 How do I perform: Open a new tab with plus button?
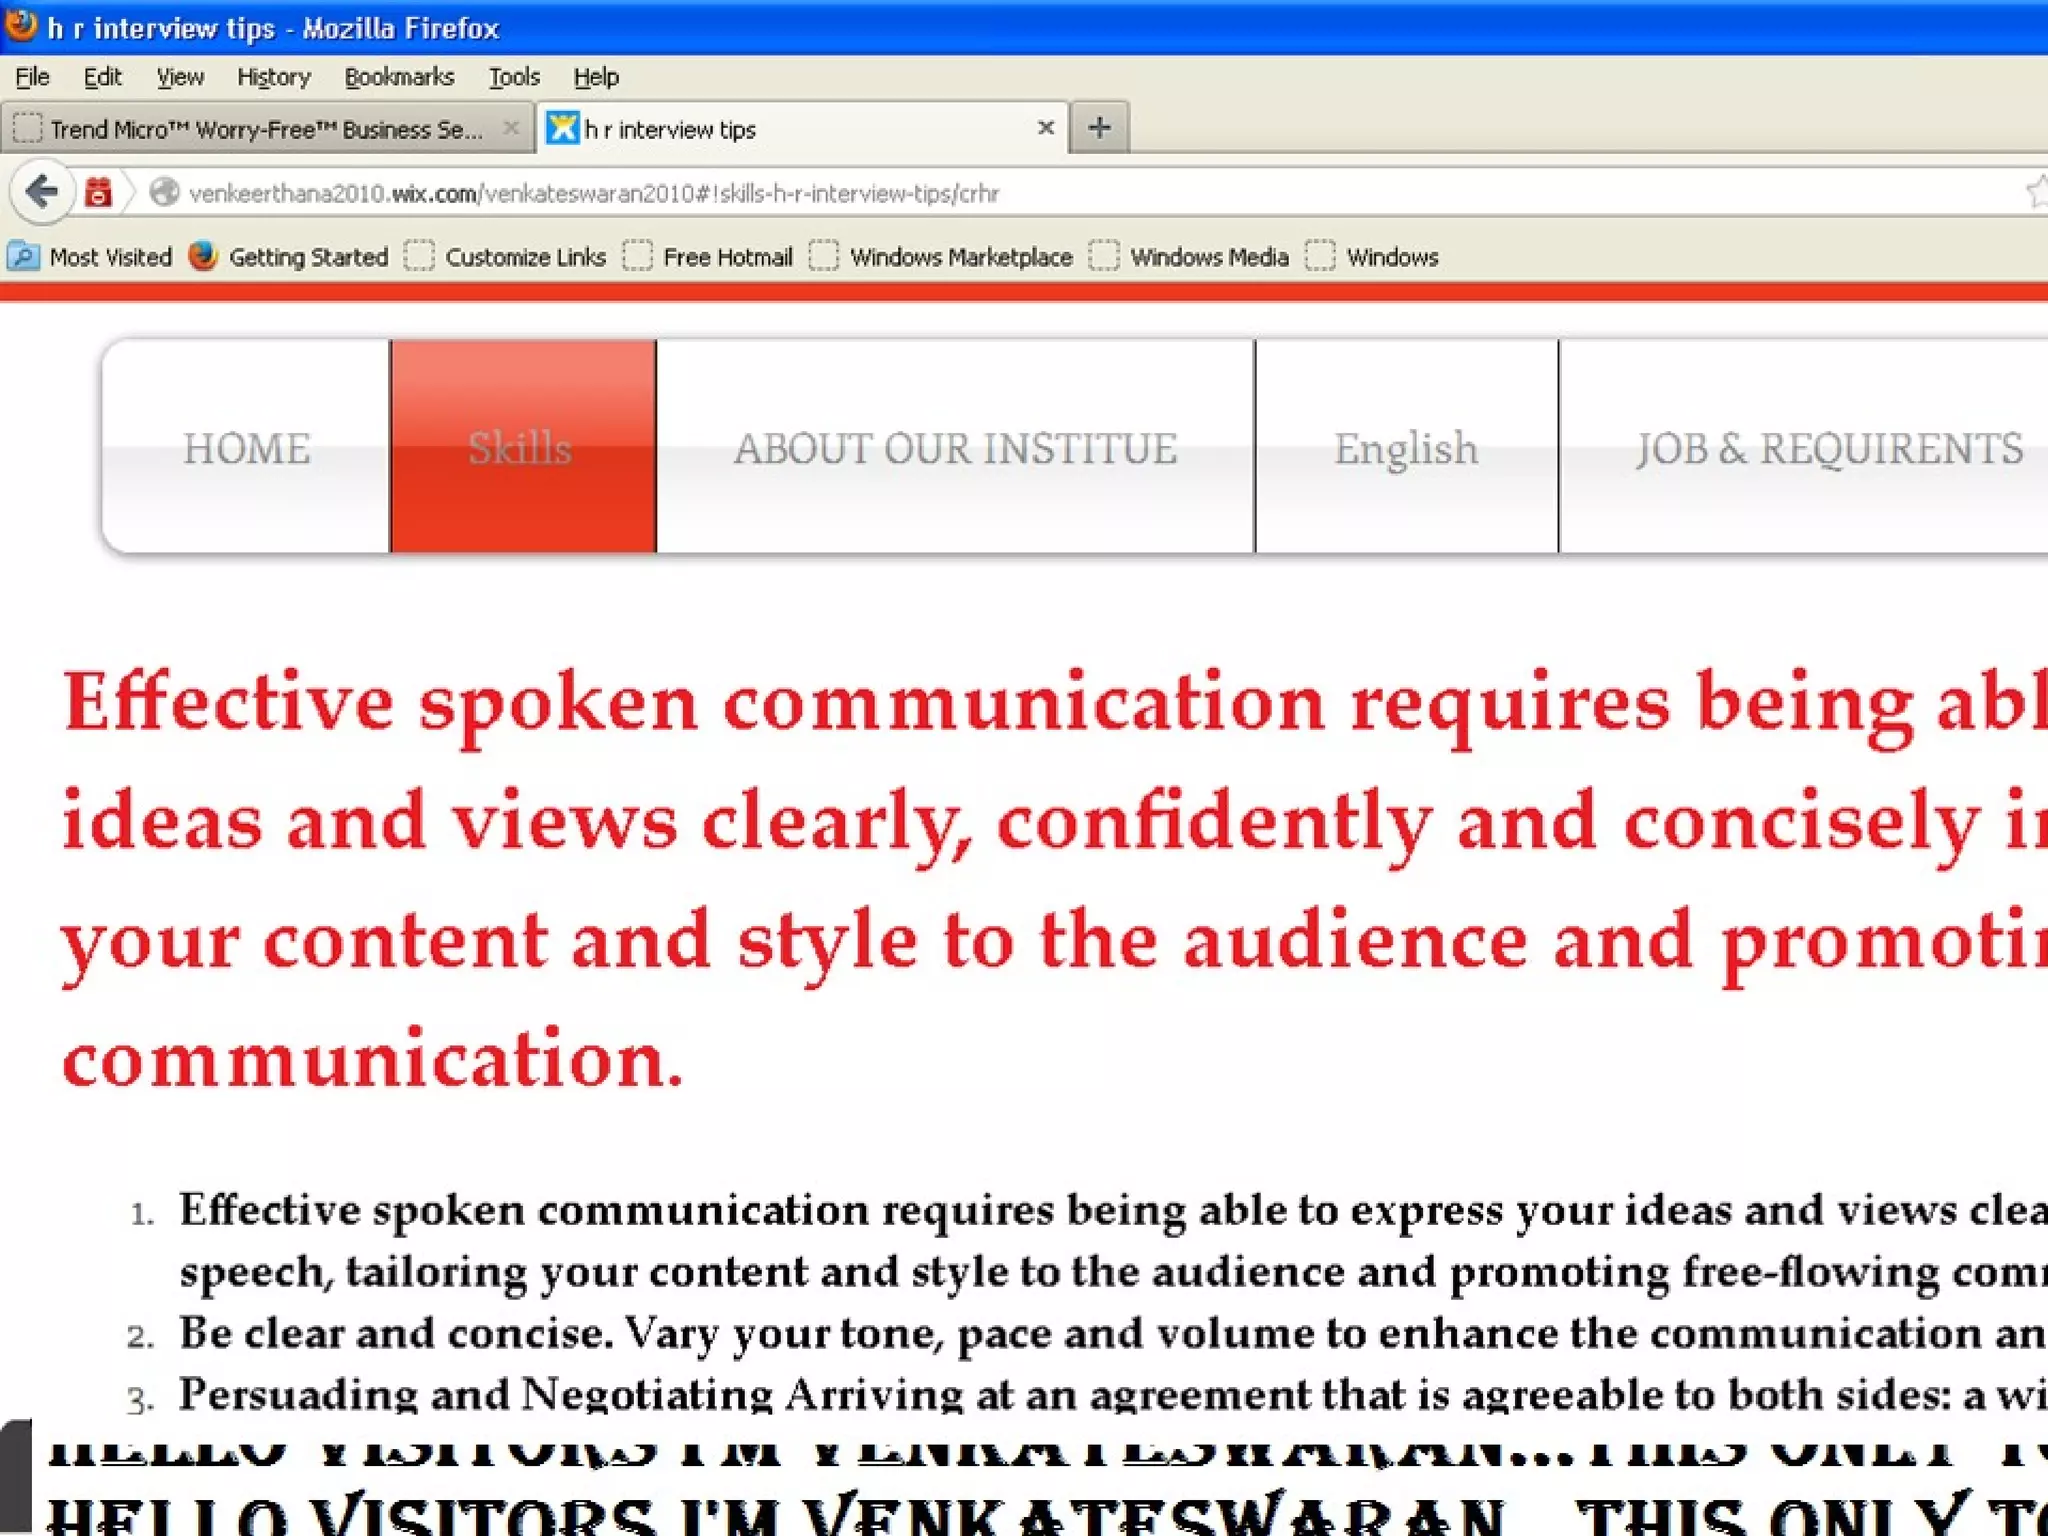coord(1099,128)
